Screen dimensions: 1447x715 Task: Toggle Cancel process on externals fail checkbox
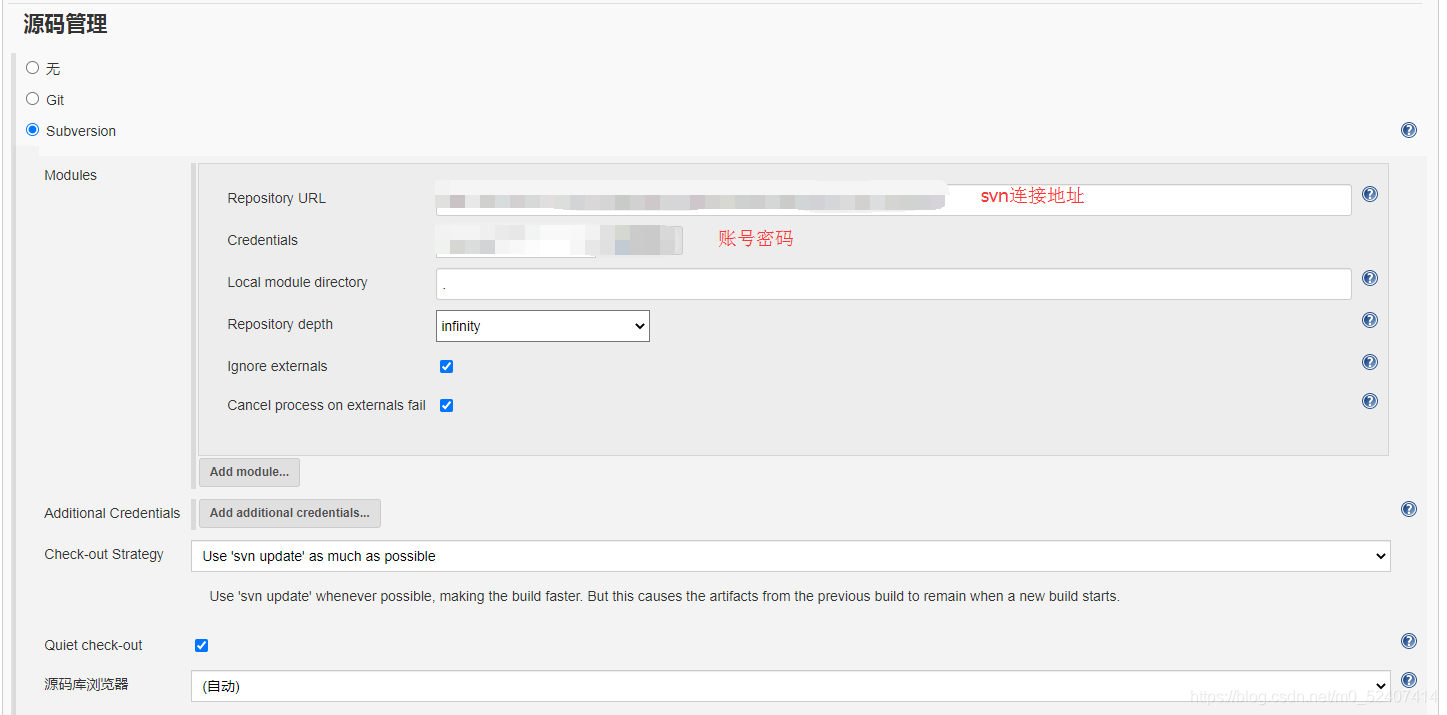tap(446, 406)
